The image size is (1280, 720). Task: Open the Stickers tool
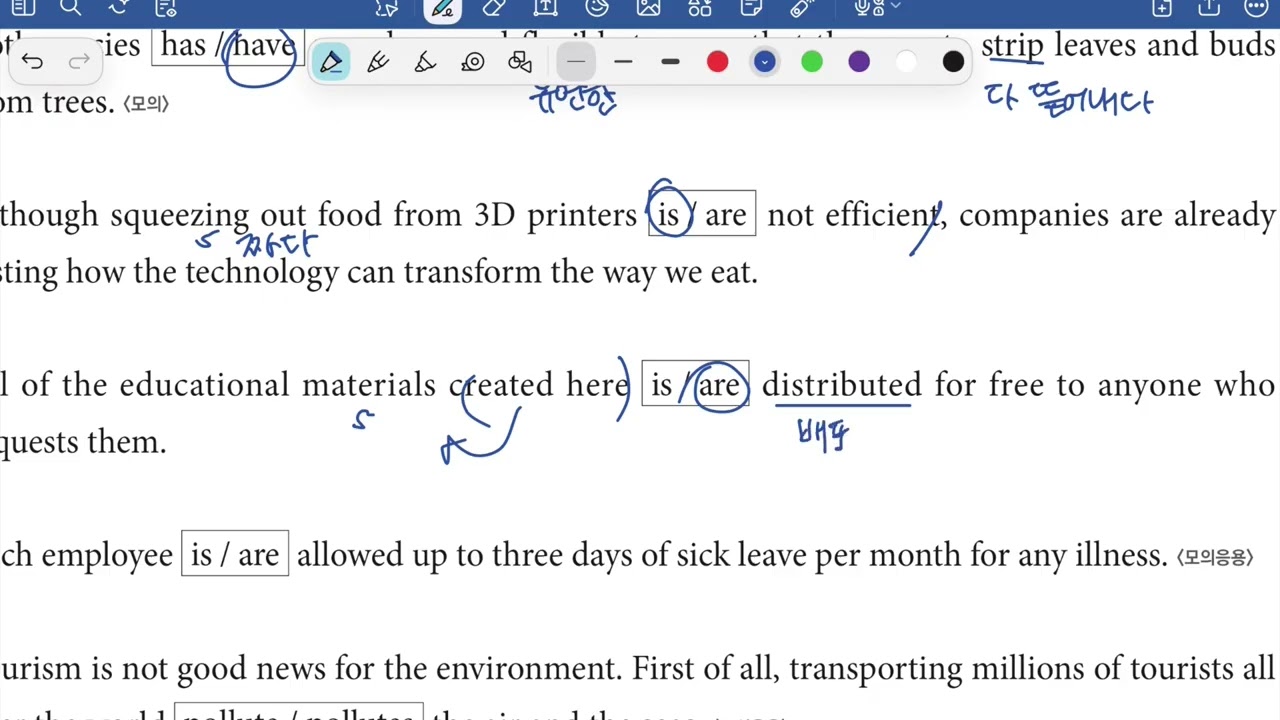(x=597, y=7)
